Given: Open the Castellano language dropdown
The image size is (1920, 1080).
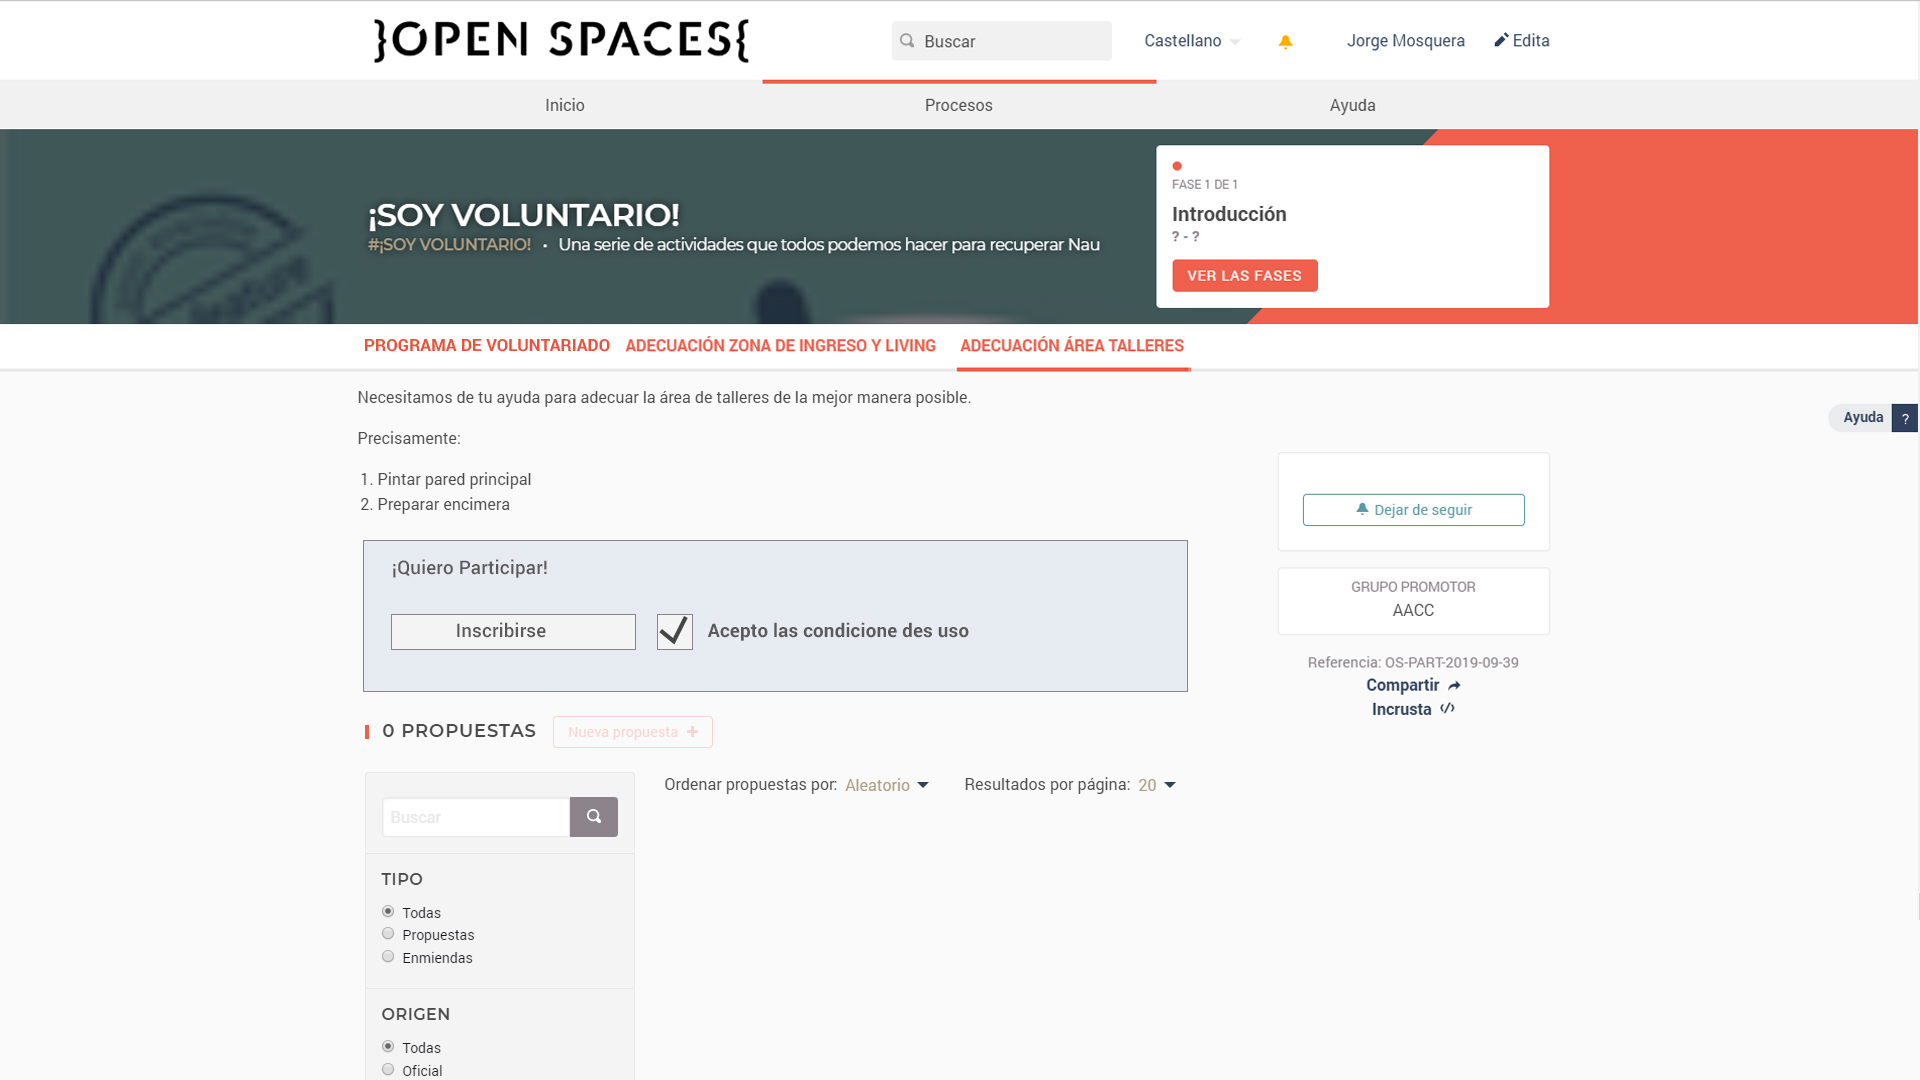Looking at the screenshot, I should click(1192, 41).
